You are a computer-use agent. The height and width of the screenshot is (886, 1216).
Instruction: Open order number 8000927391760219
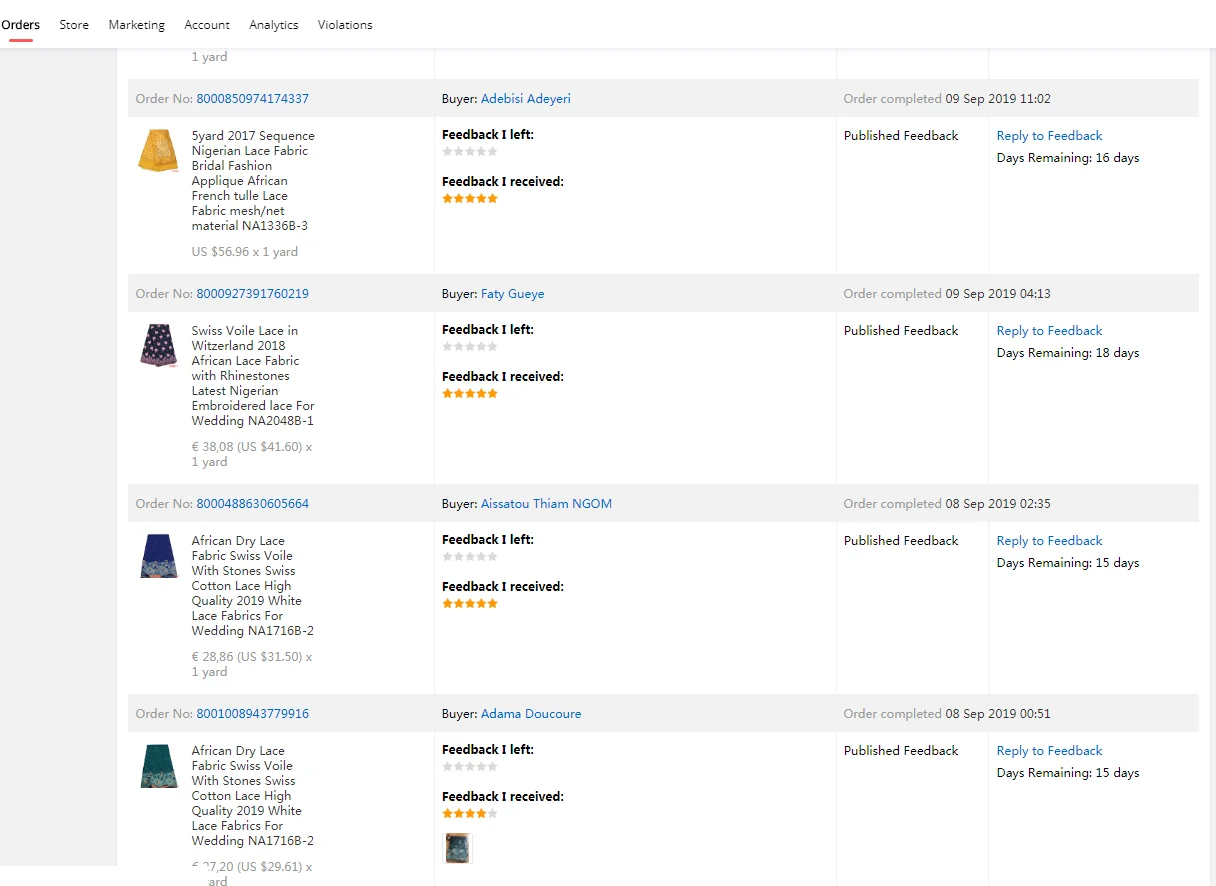pos(252,294)
